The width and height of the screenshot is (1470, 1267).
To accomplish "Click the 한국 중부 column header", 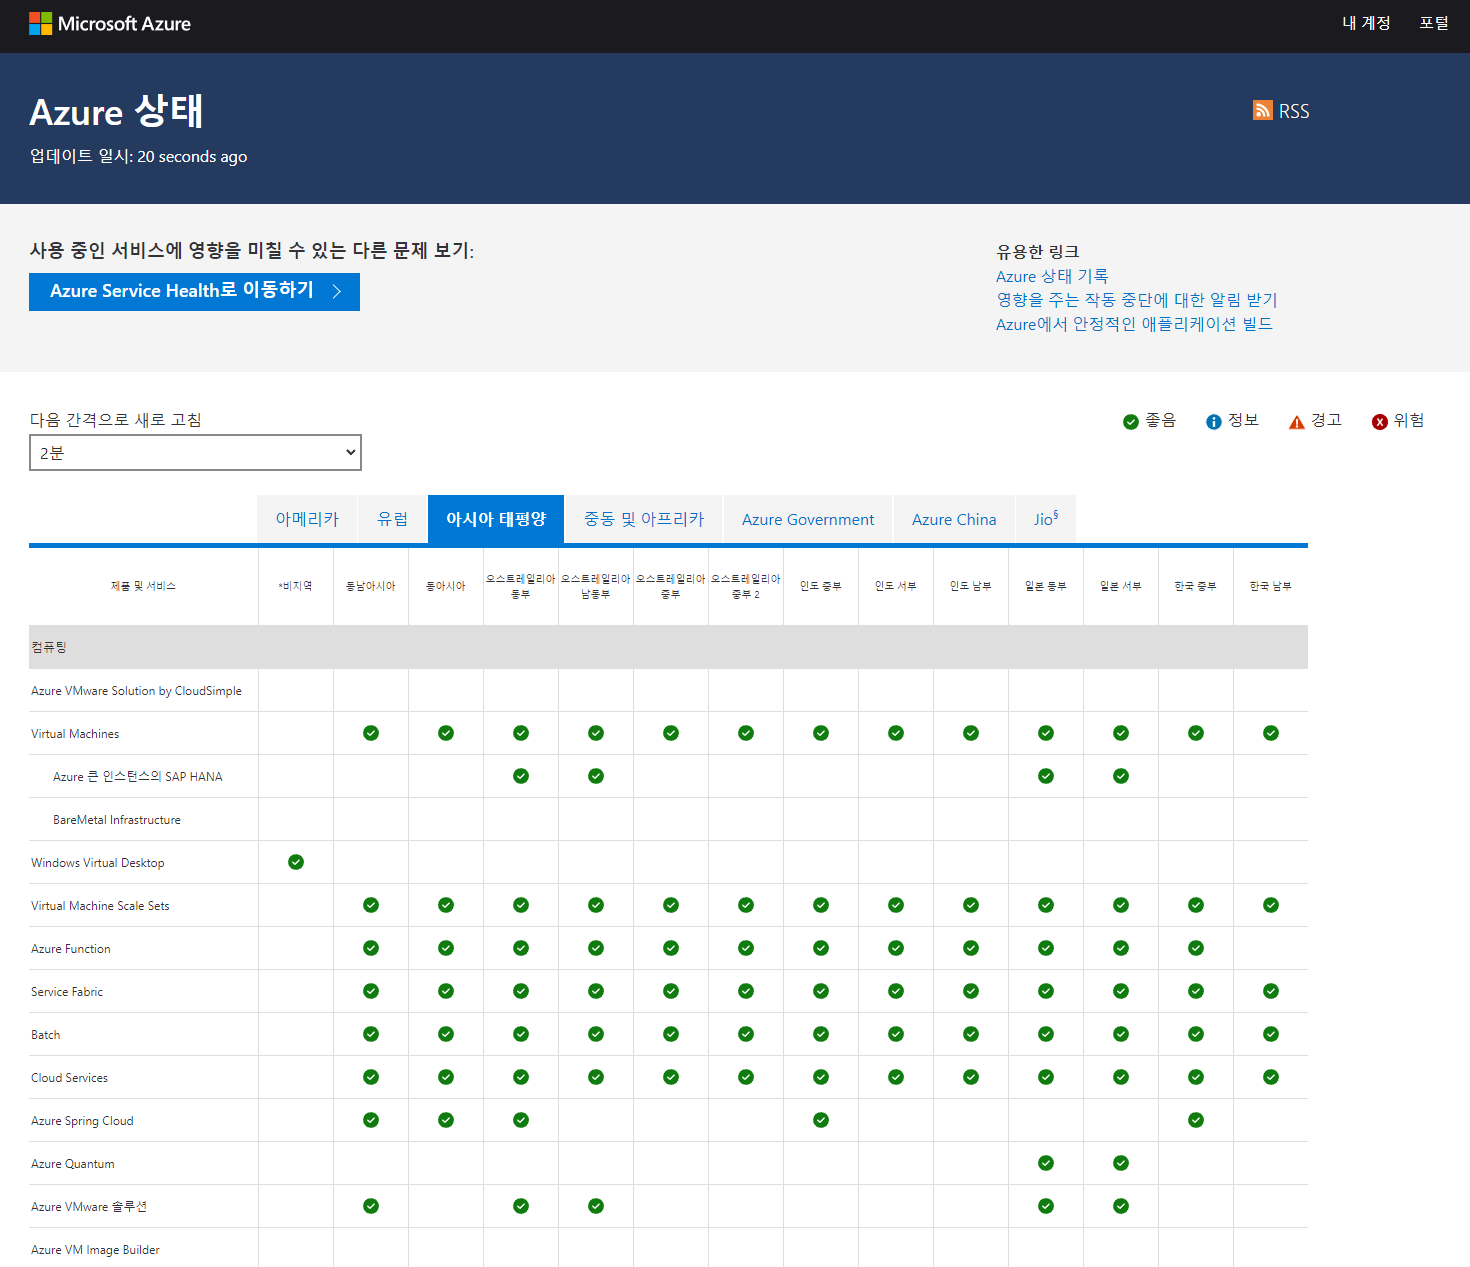I will [1195, 586].
